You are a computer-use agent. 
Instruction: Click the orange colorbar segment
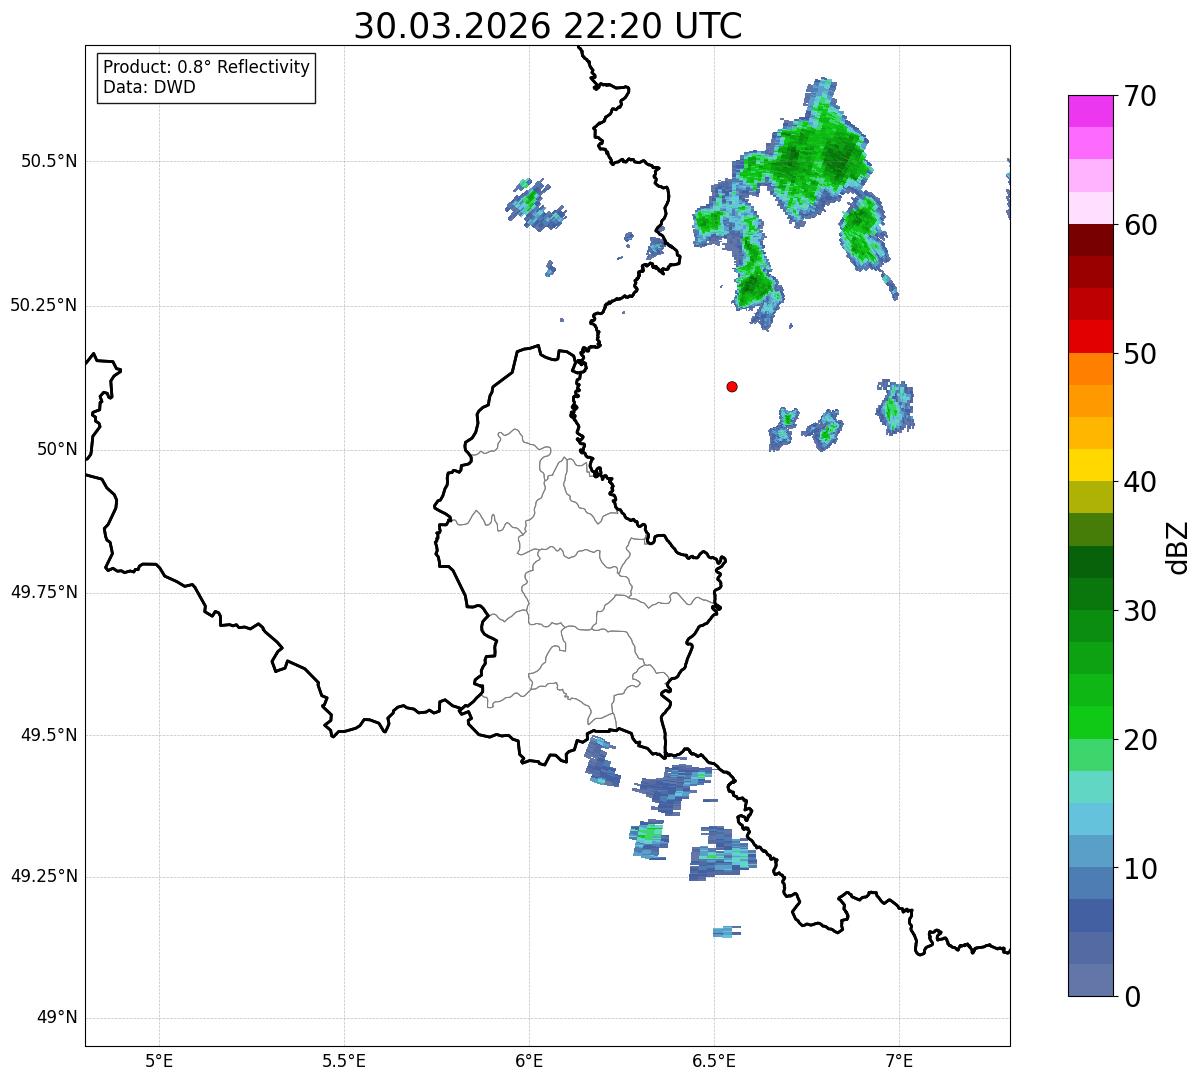point(1091,369)
